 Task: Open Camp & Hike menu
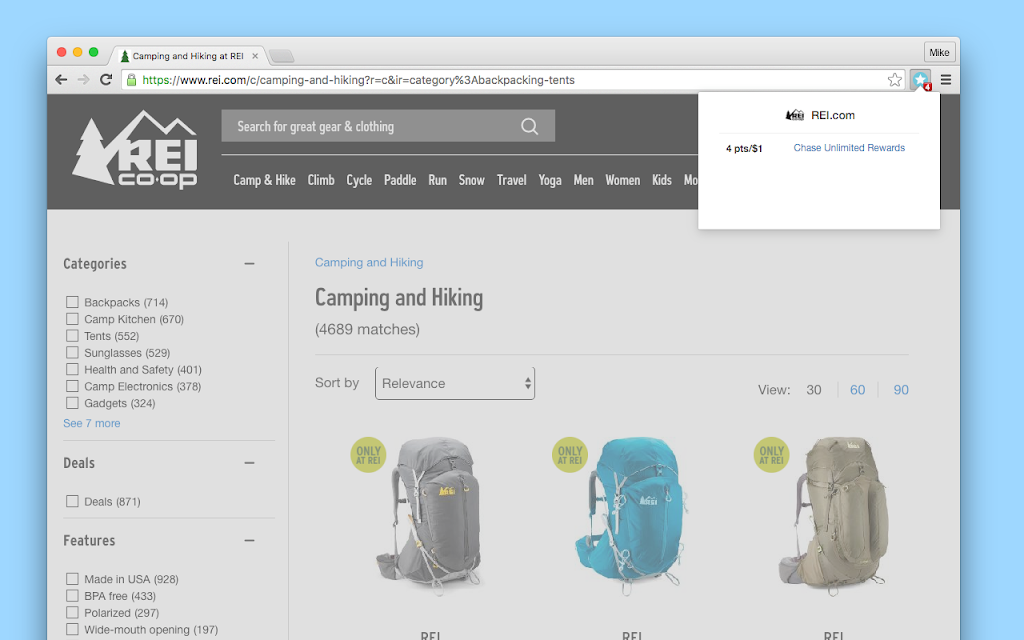(264, 180)
